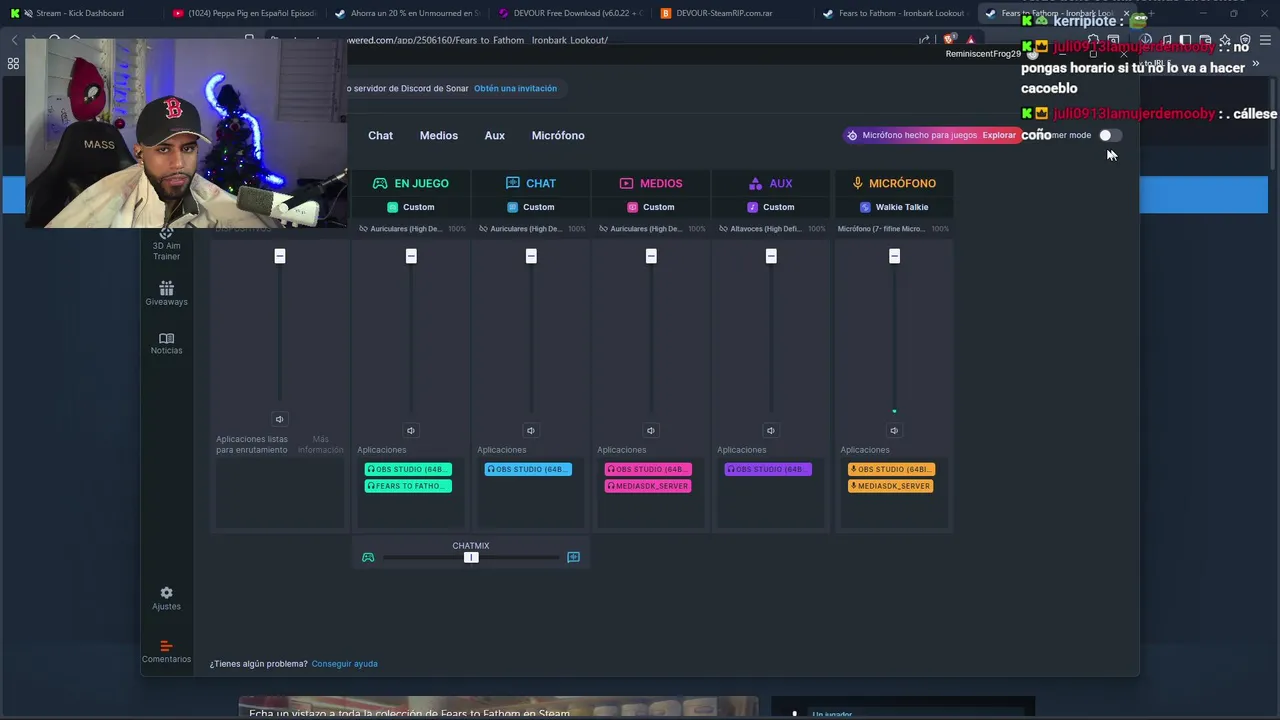Click the CHATMIX slider handle
This screenshot has height=720, width=1280.
(x=471, y=557)
